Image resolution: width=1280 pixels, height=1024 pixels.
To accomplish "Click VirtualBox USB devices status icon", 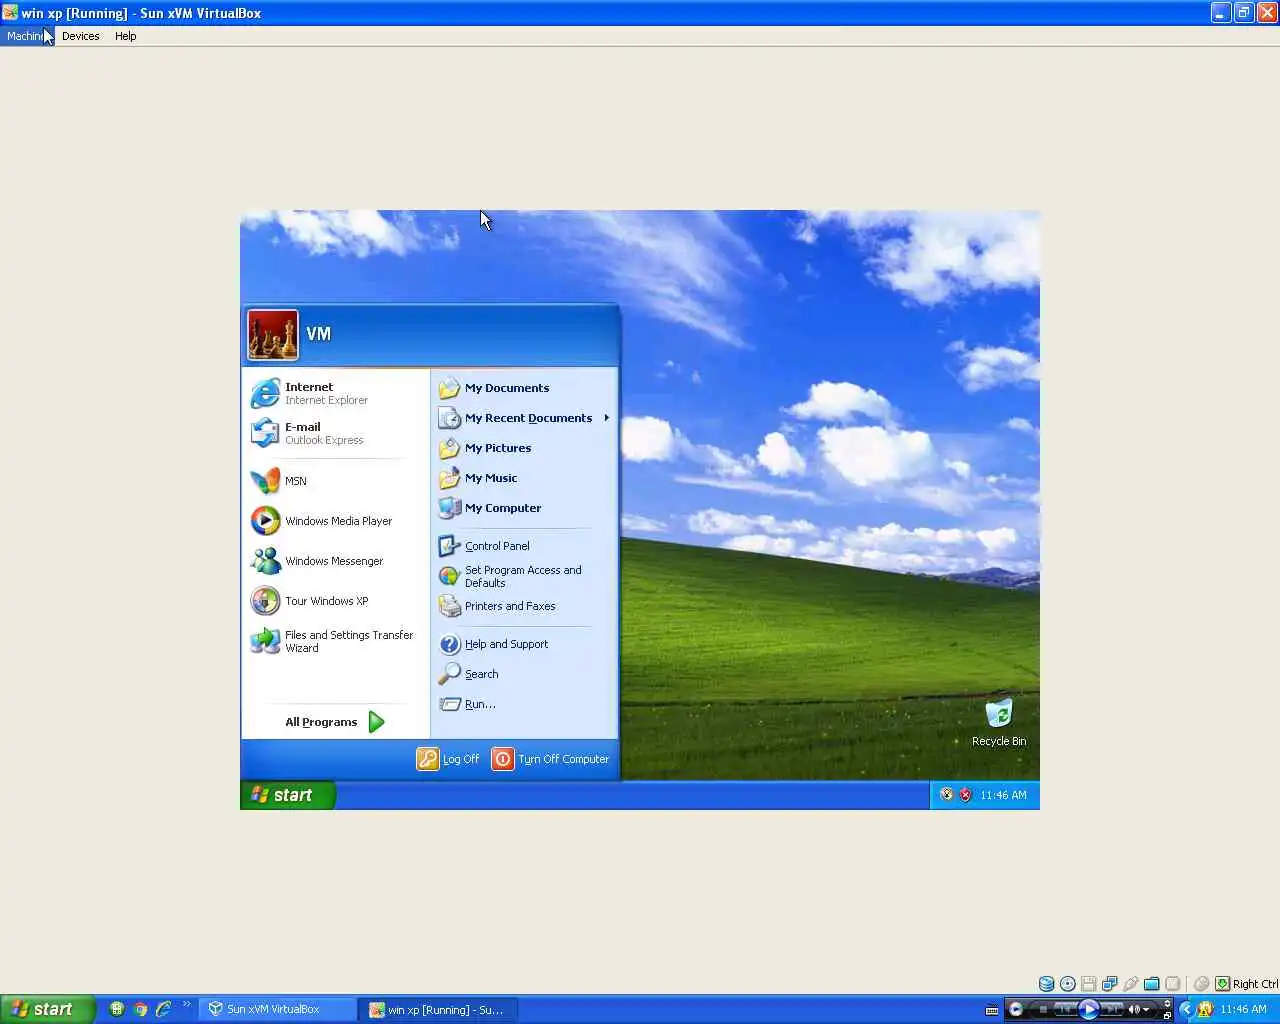I will (1131, 984).
